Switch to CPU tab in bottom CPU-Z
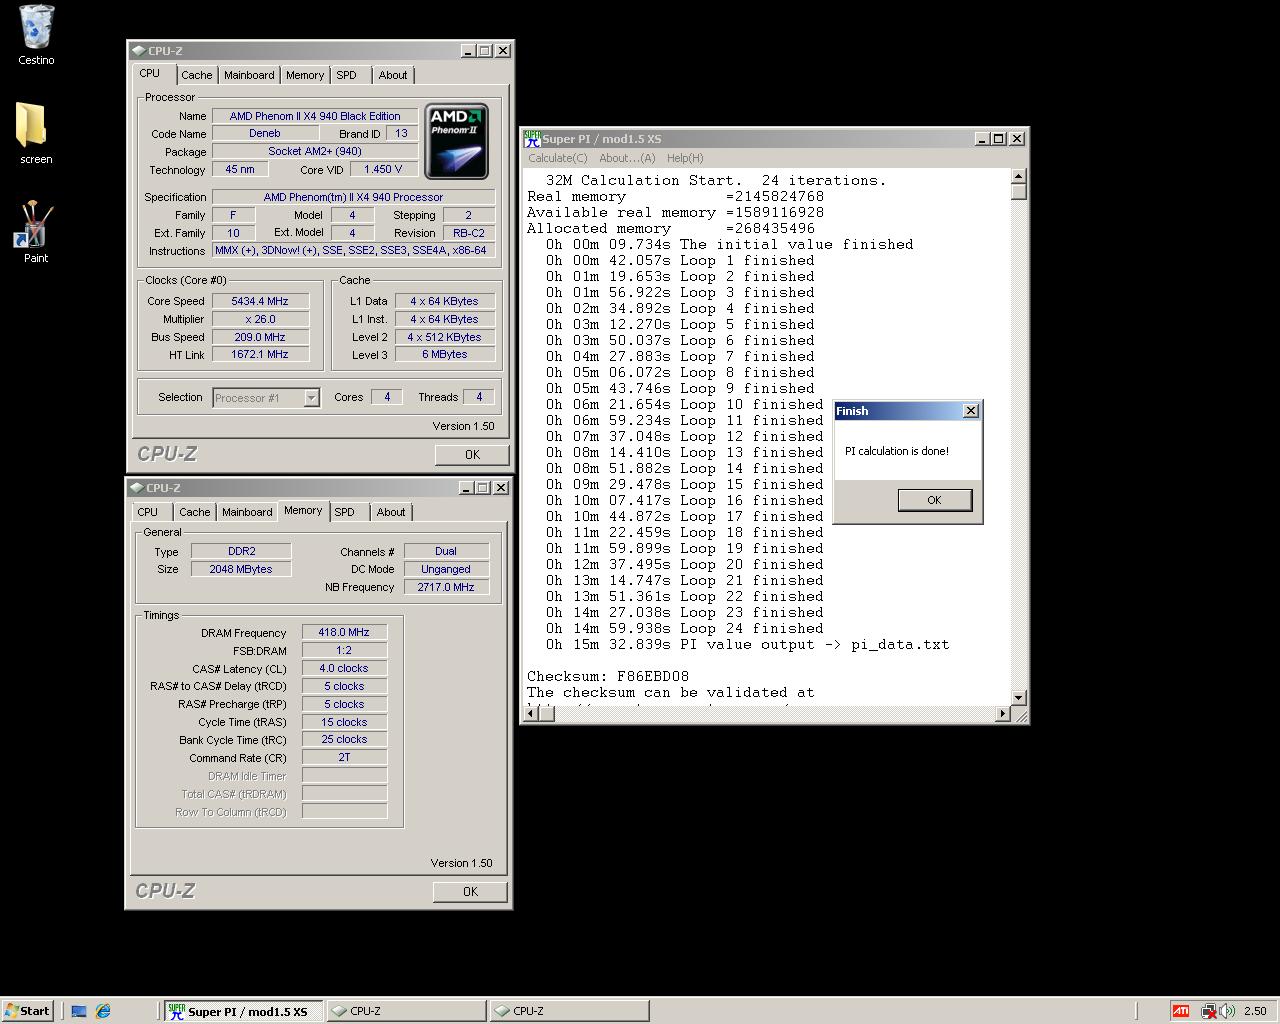 [148, 512]
